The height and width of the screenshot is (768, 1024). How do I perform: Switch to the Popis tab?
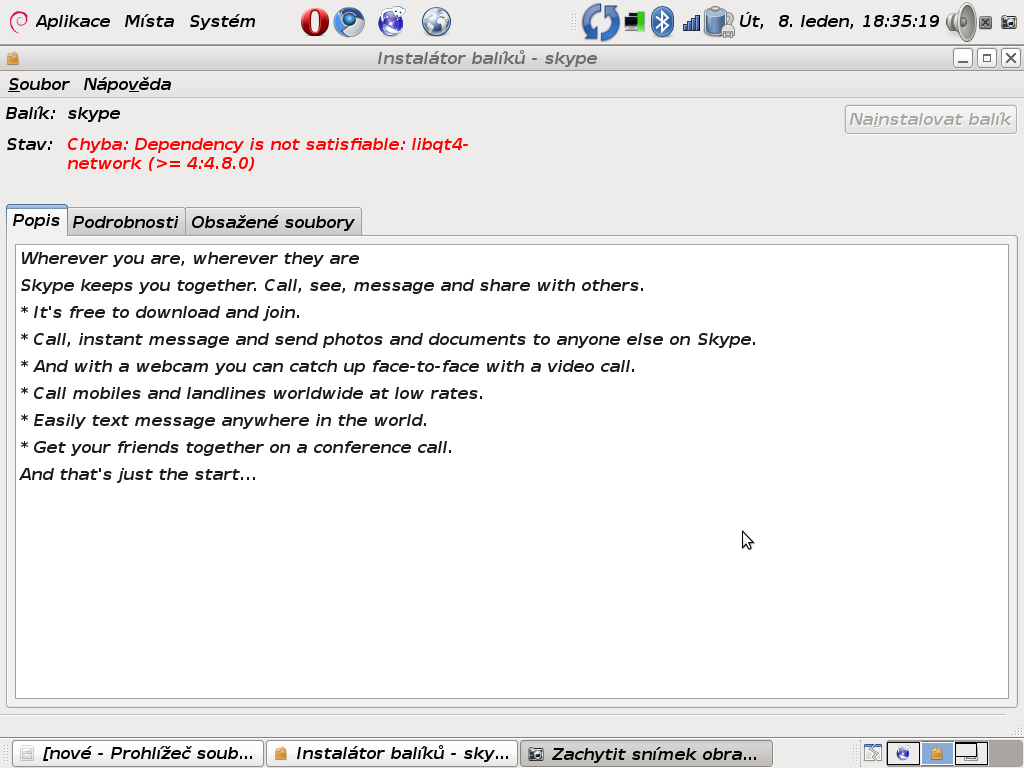[37, 220]
